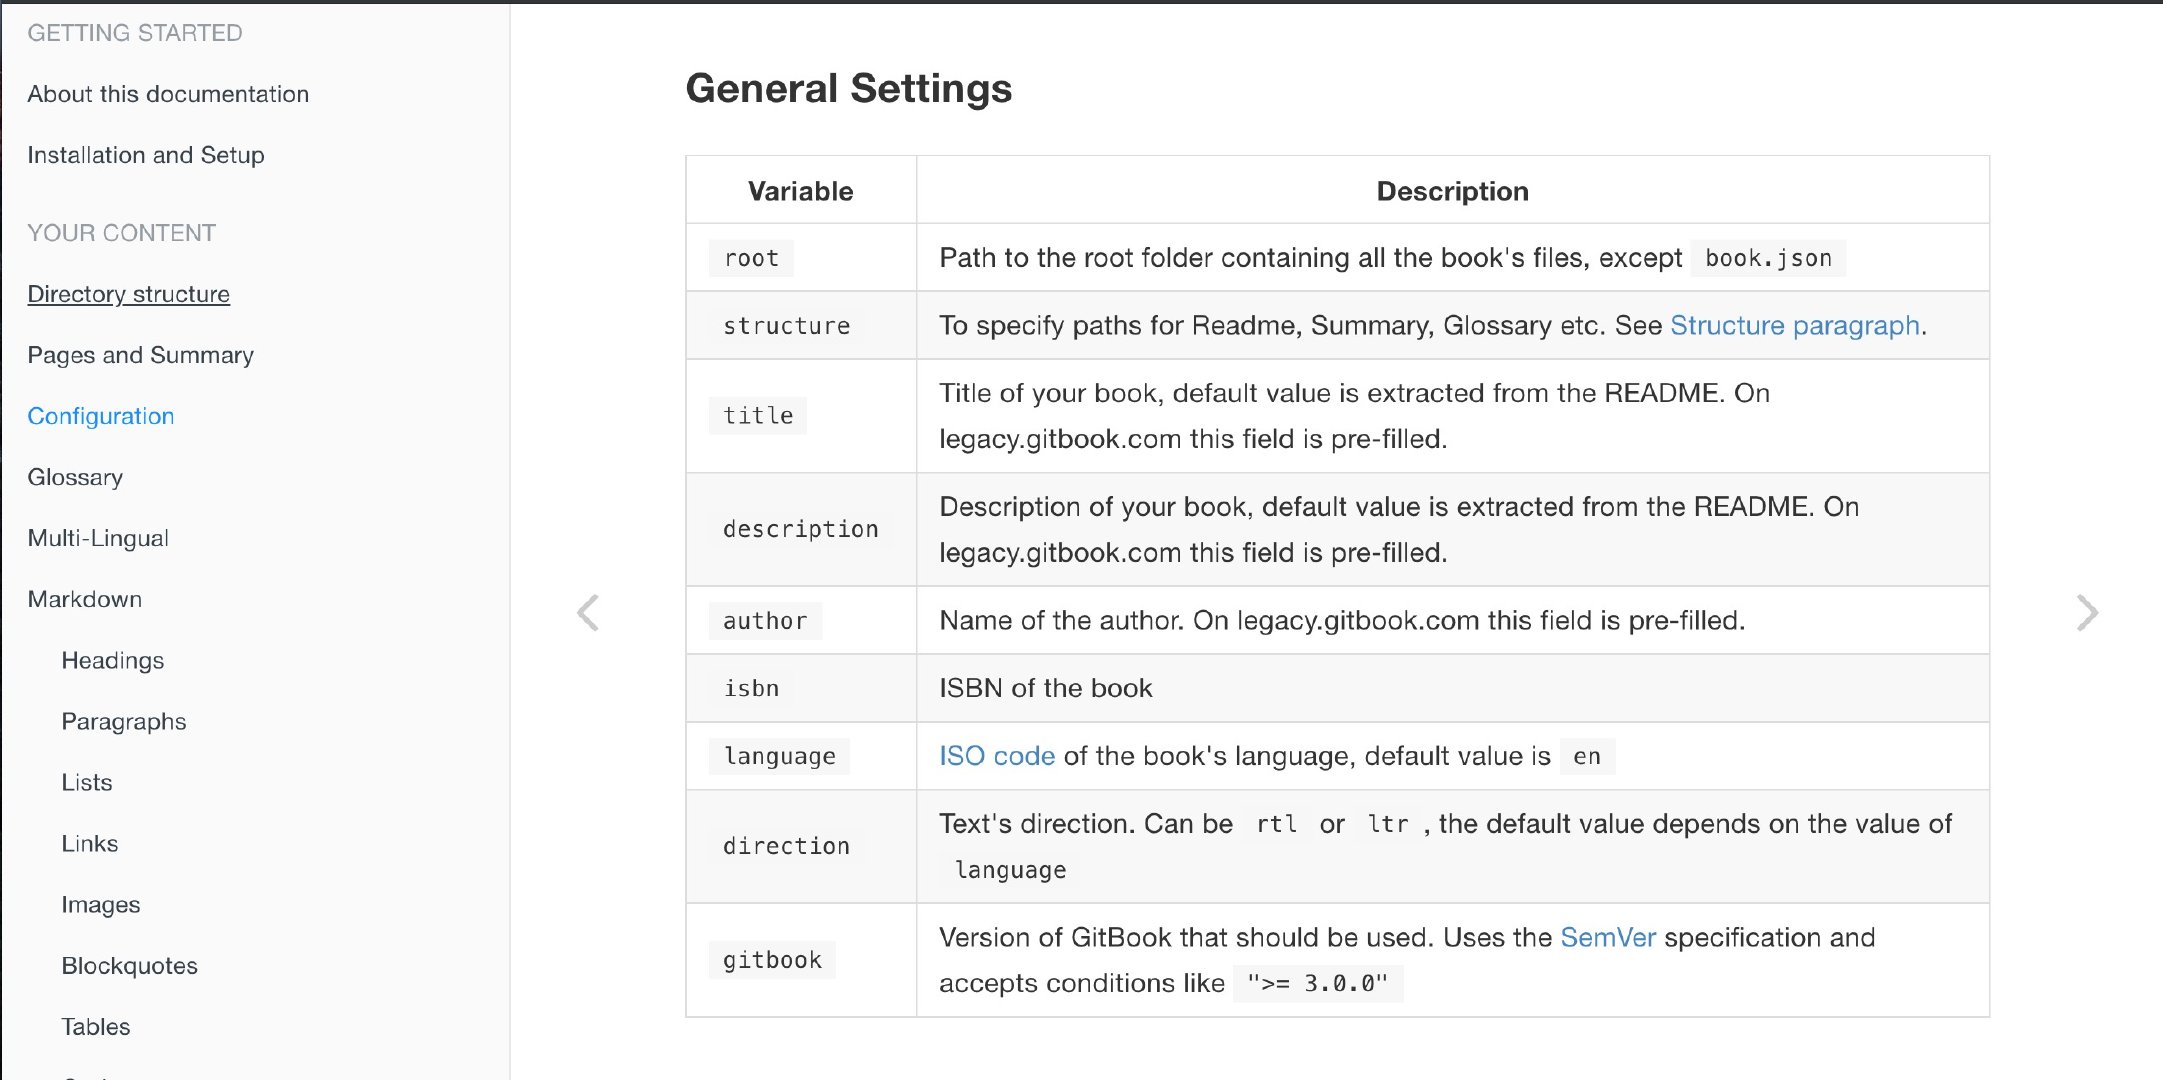Open the Structure paragraph link
2163x1080 pixels.
1793,325
